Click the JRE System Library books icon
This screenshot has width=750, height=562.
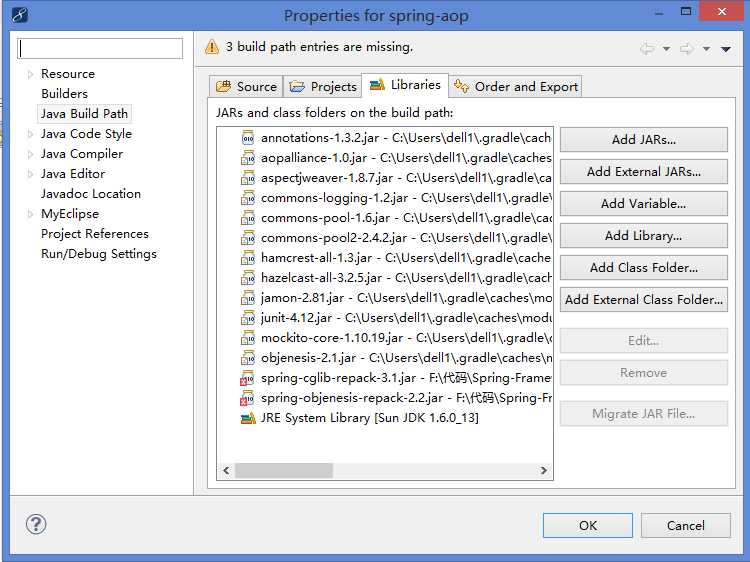pyautogui.click(x=248, y=418)
